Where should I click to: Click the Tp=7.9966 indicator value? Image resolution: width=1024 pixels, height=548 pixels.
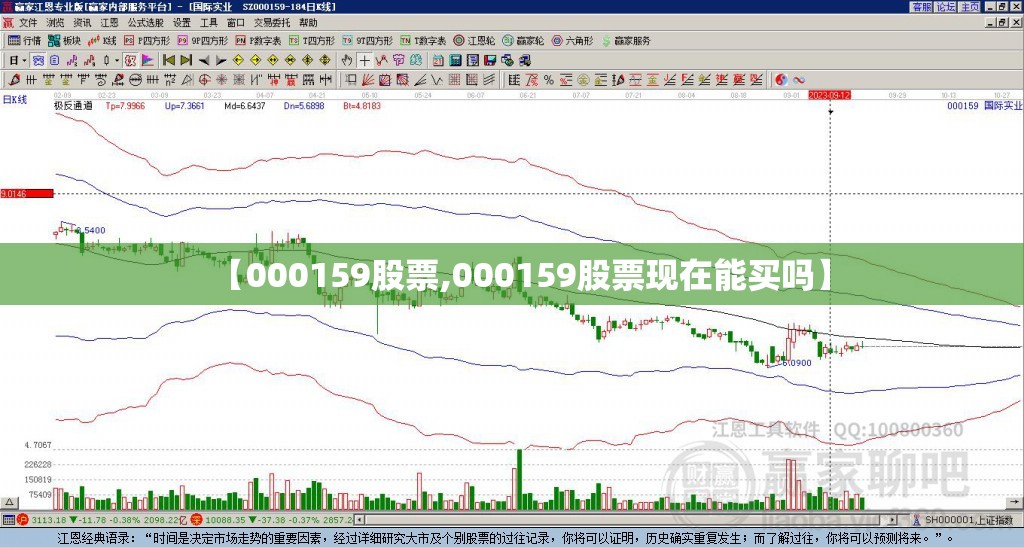(125, 106)
